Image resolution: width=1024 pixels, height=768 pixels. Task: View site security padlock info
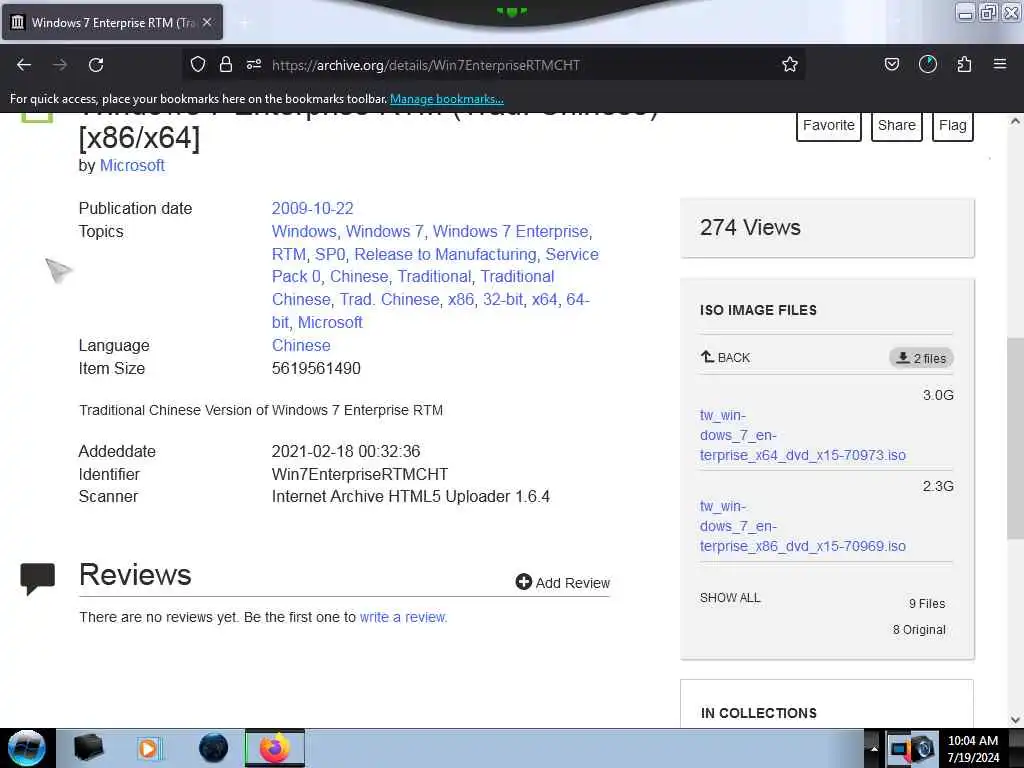226,64
